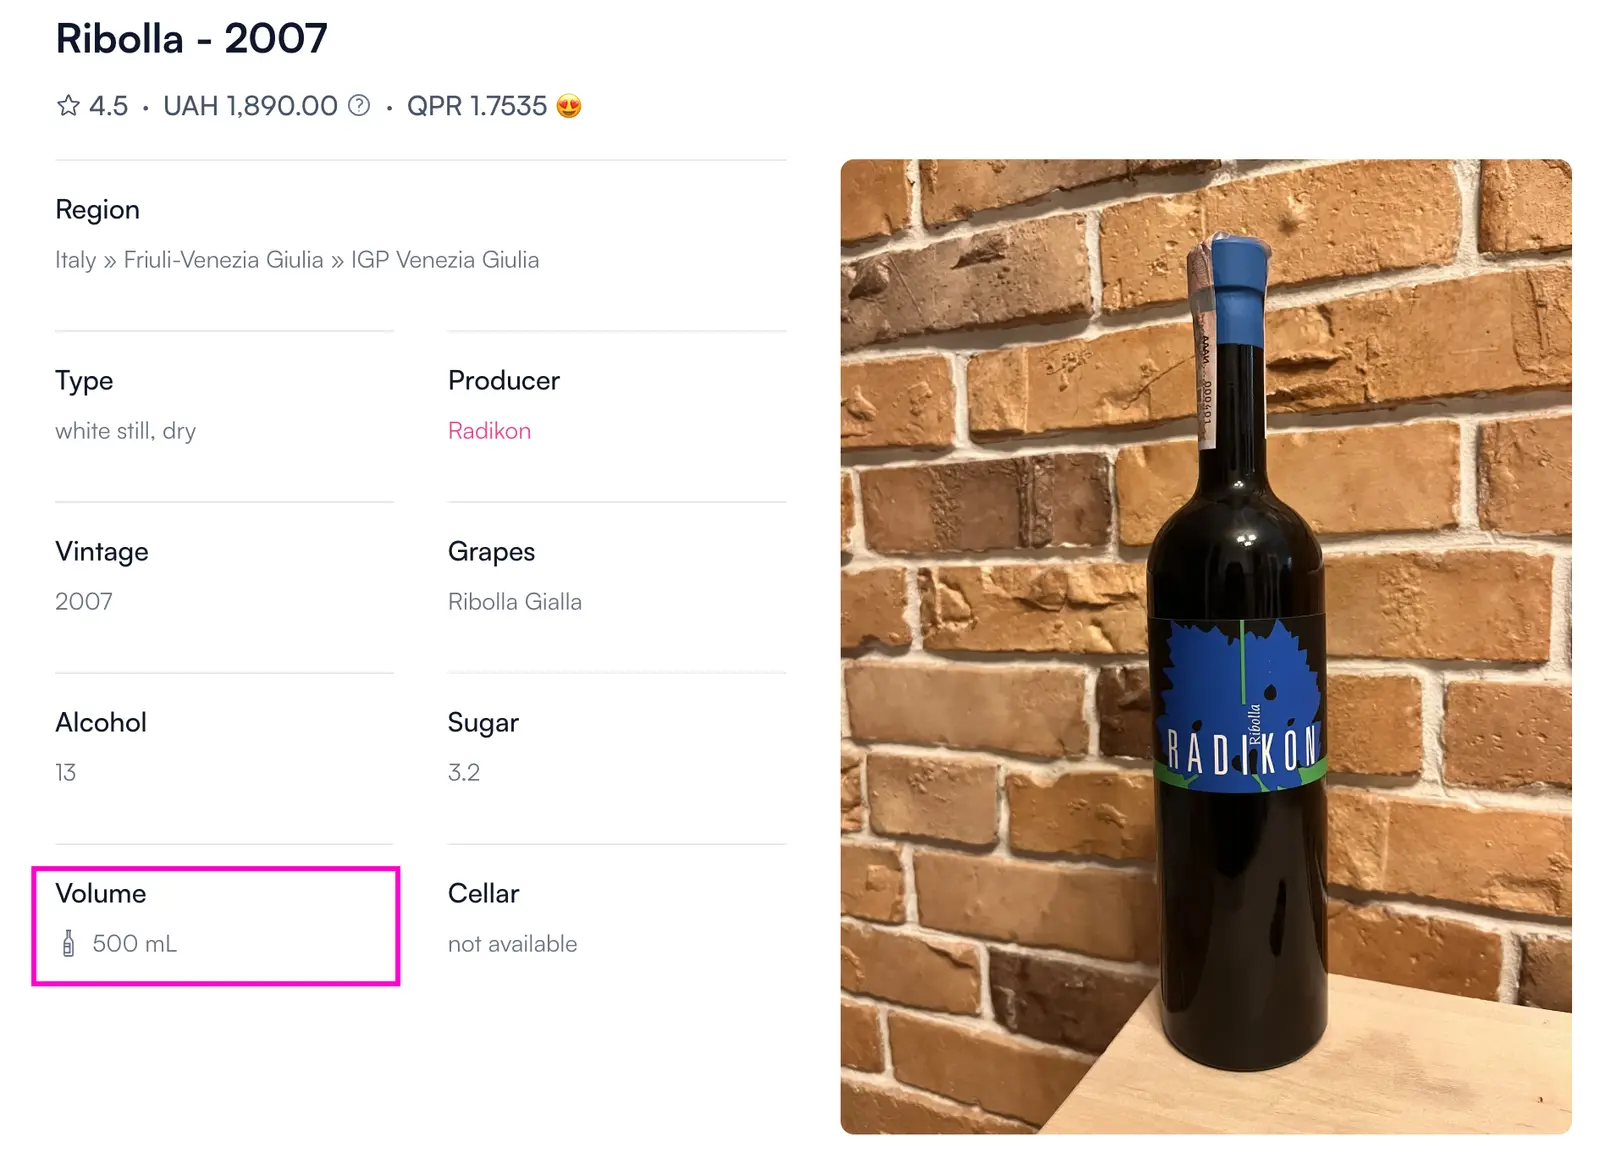This screenshot has height=1160, width=1600.
Task: Click the QPR 1.7535 value
Action: pos(476,106)
